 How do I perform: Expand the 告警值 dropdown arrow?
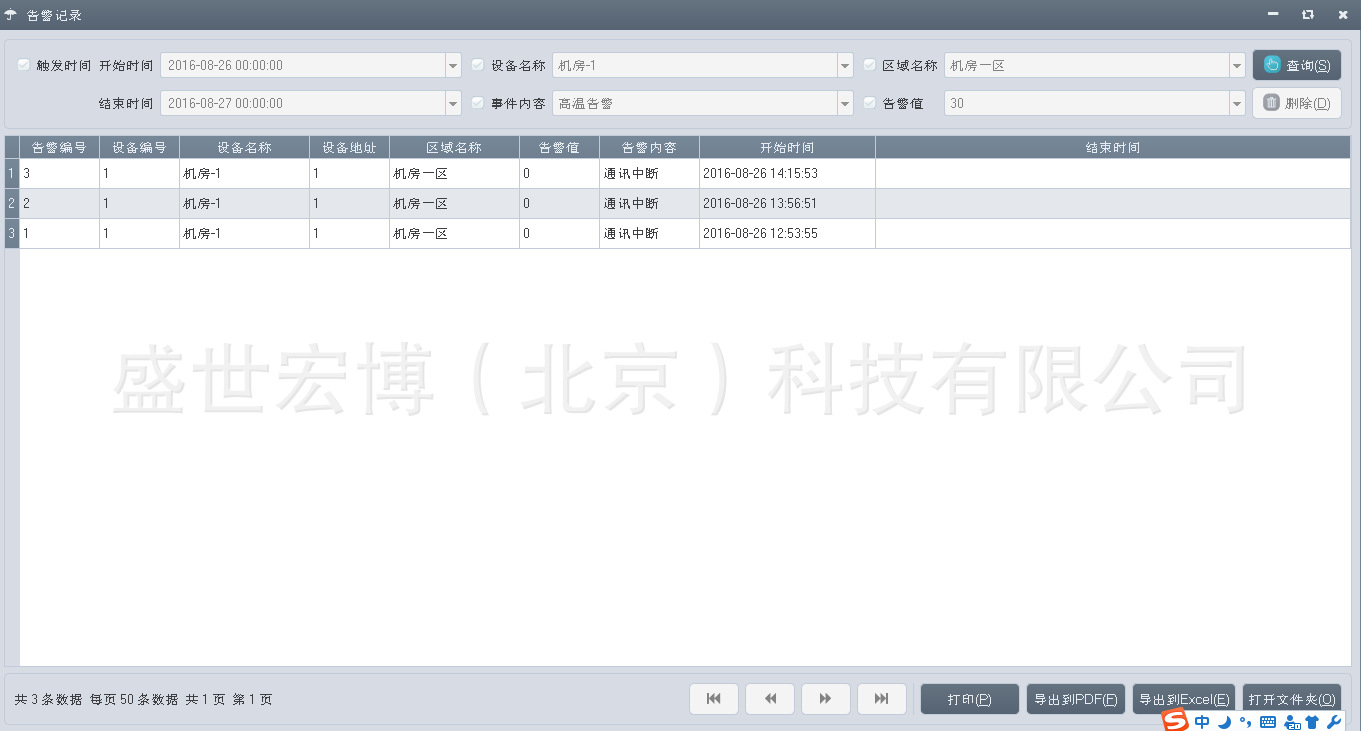click(x=1237, y=103)
